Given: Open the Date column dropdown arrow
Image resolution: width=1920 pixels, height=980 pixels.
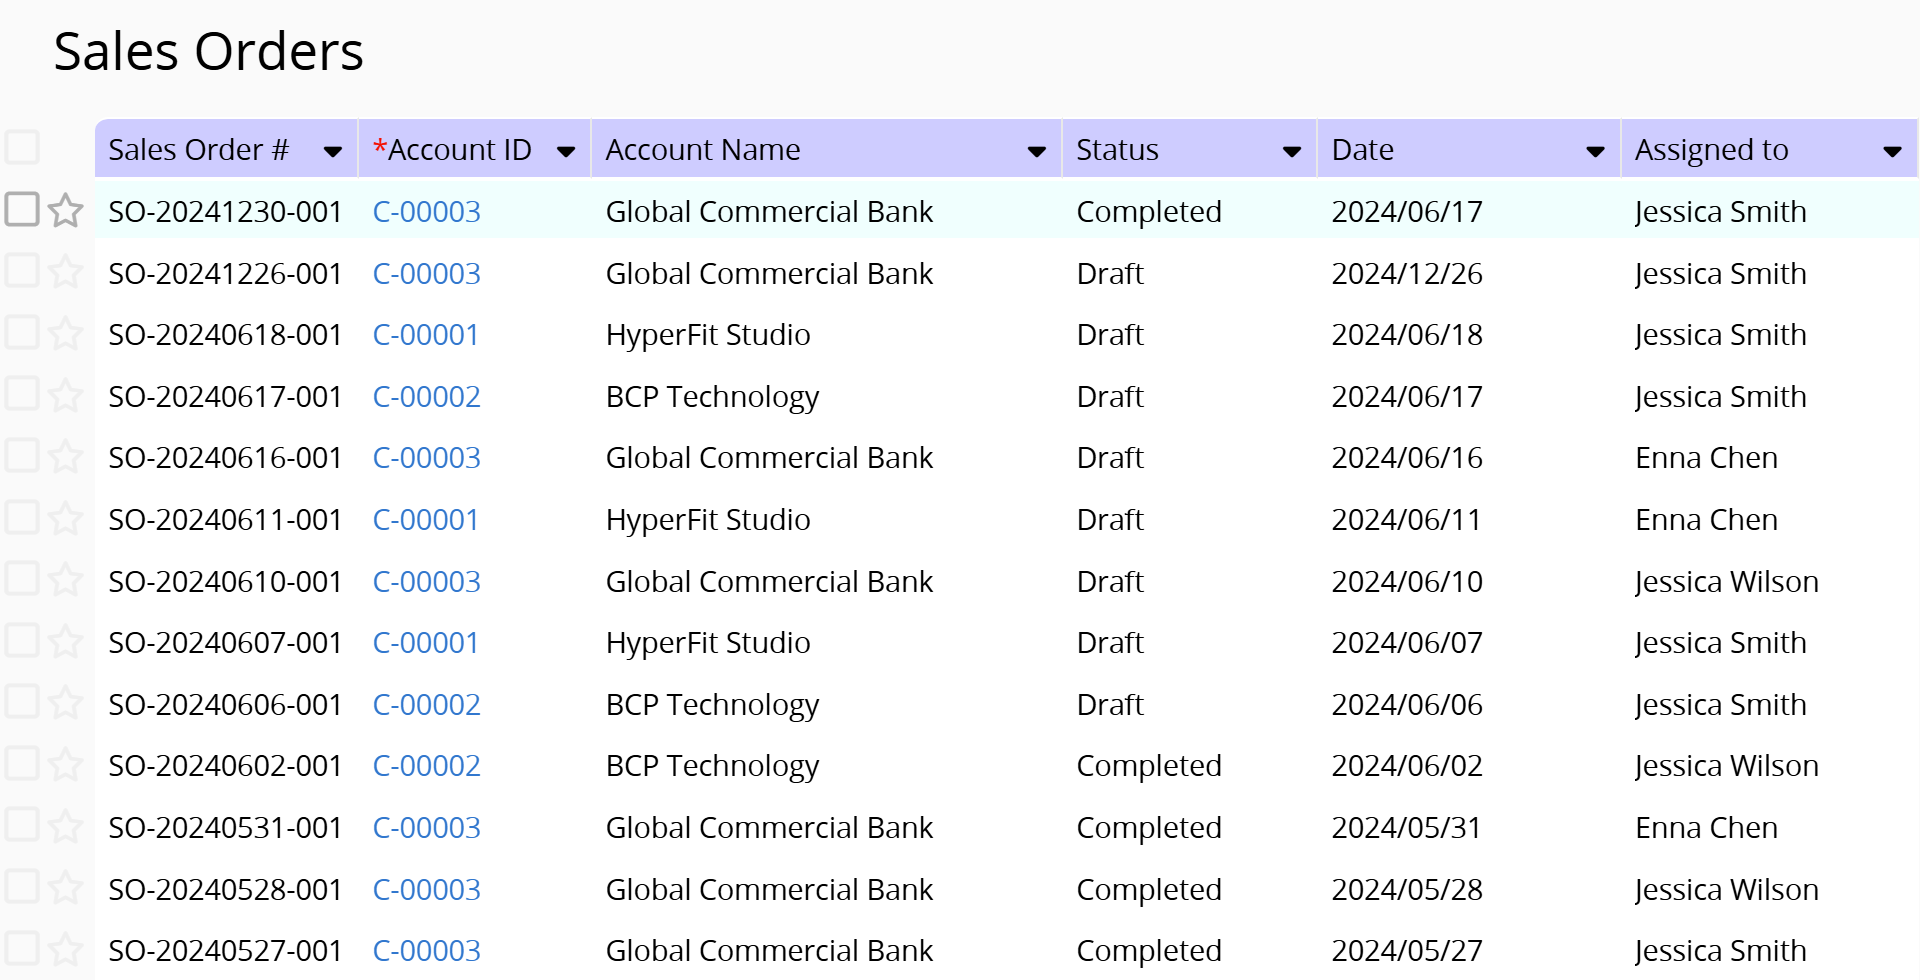Looking at the screenshot, I should click(x=1596, y=152).
